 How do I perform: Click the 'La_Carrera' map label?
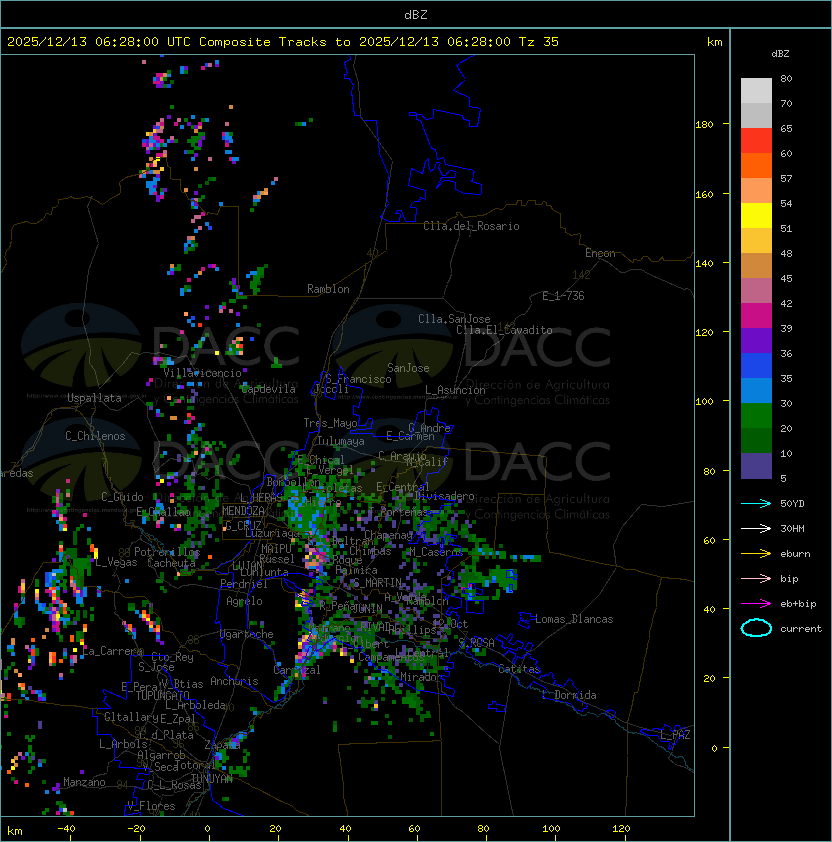113,651
